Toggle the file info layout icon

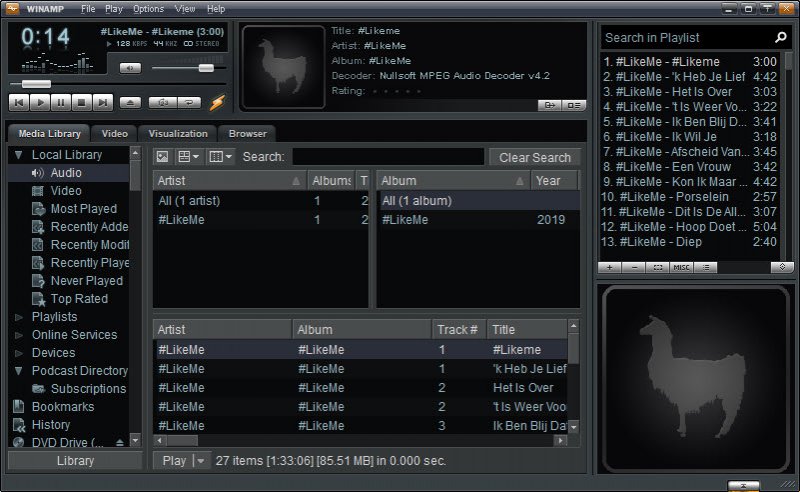tap(574, 105)
